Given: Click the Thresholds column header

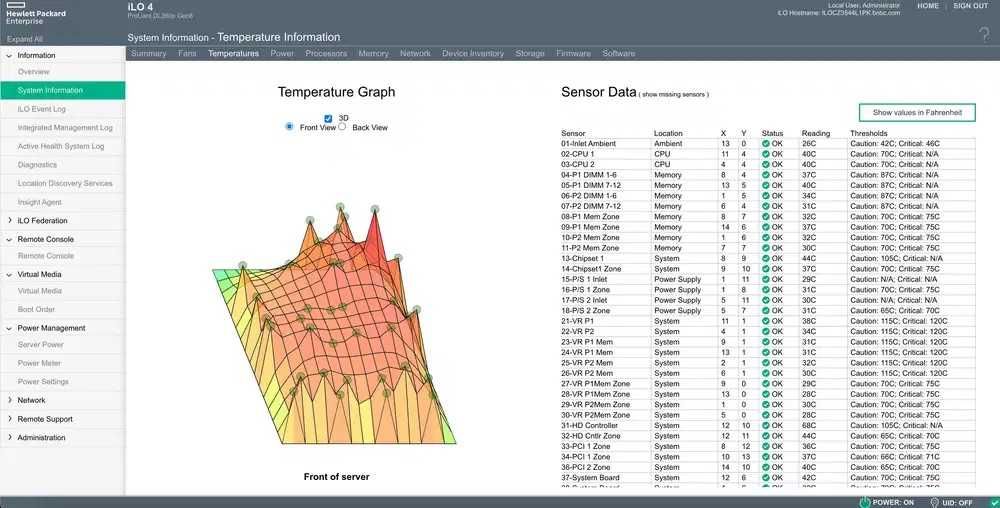Looking at the screenshot, I should [x=869, y=133].
